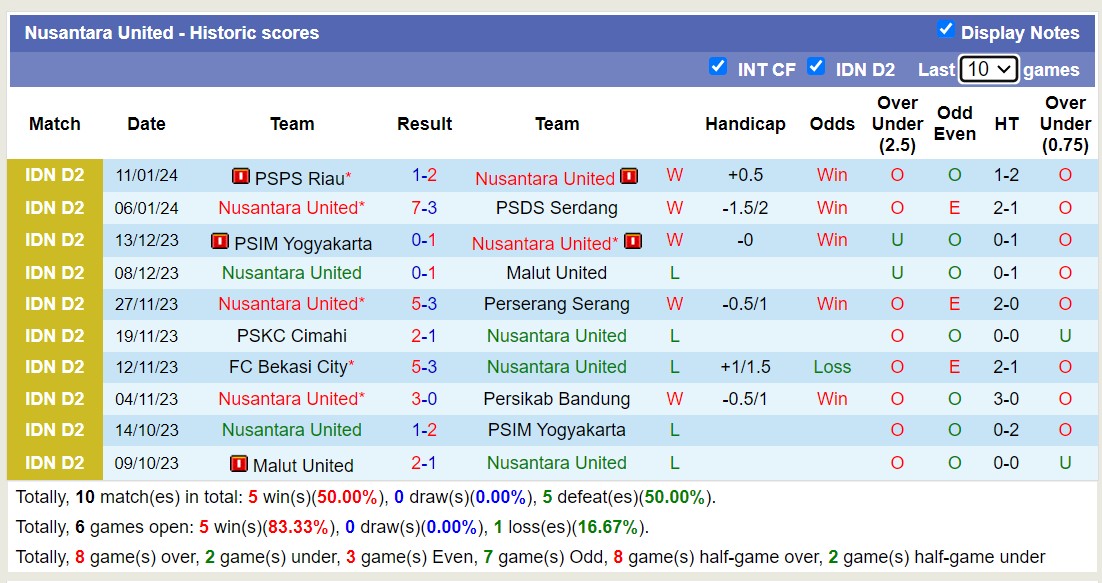Click the Handicap column header

tap(746, 124)
